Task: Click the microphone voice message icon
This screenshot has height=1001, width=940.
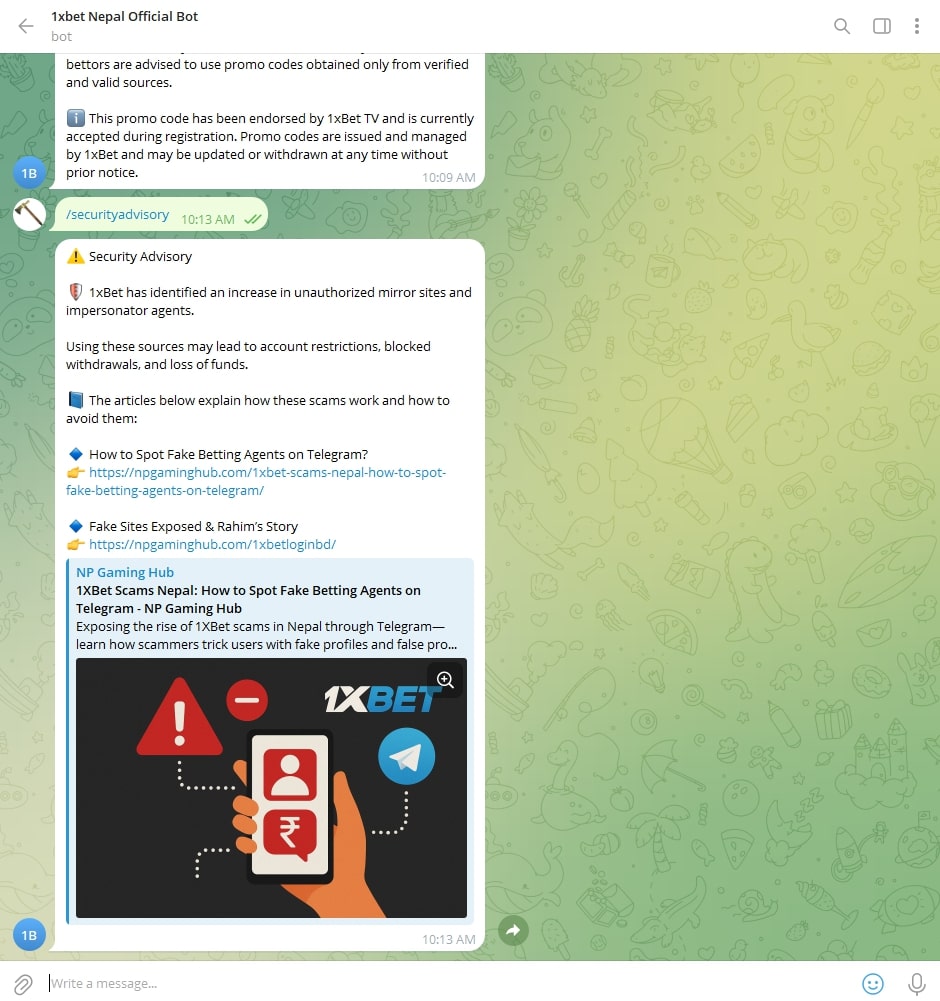Action: click(915, 984)
